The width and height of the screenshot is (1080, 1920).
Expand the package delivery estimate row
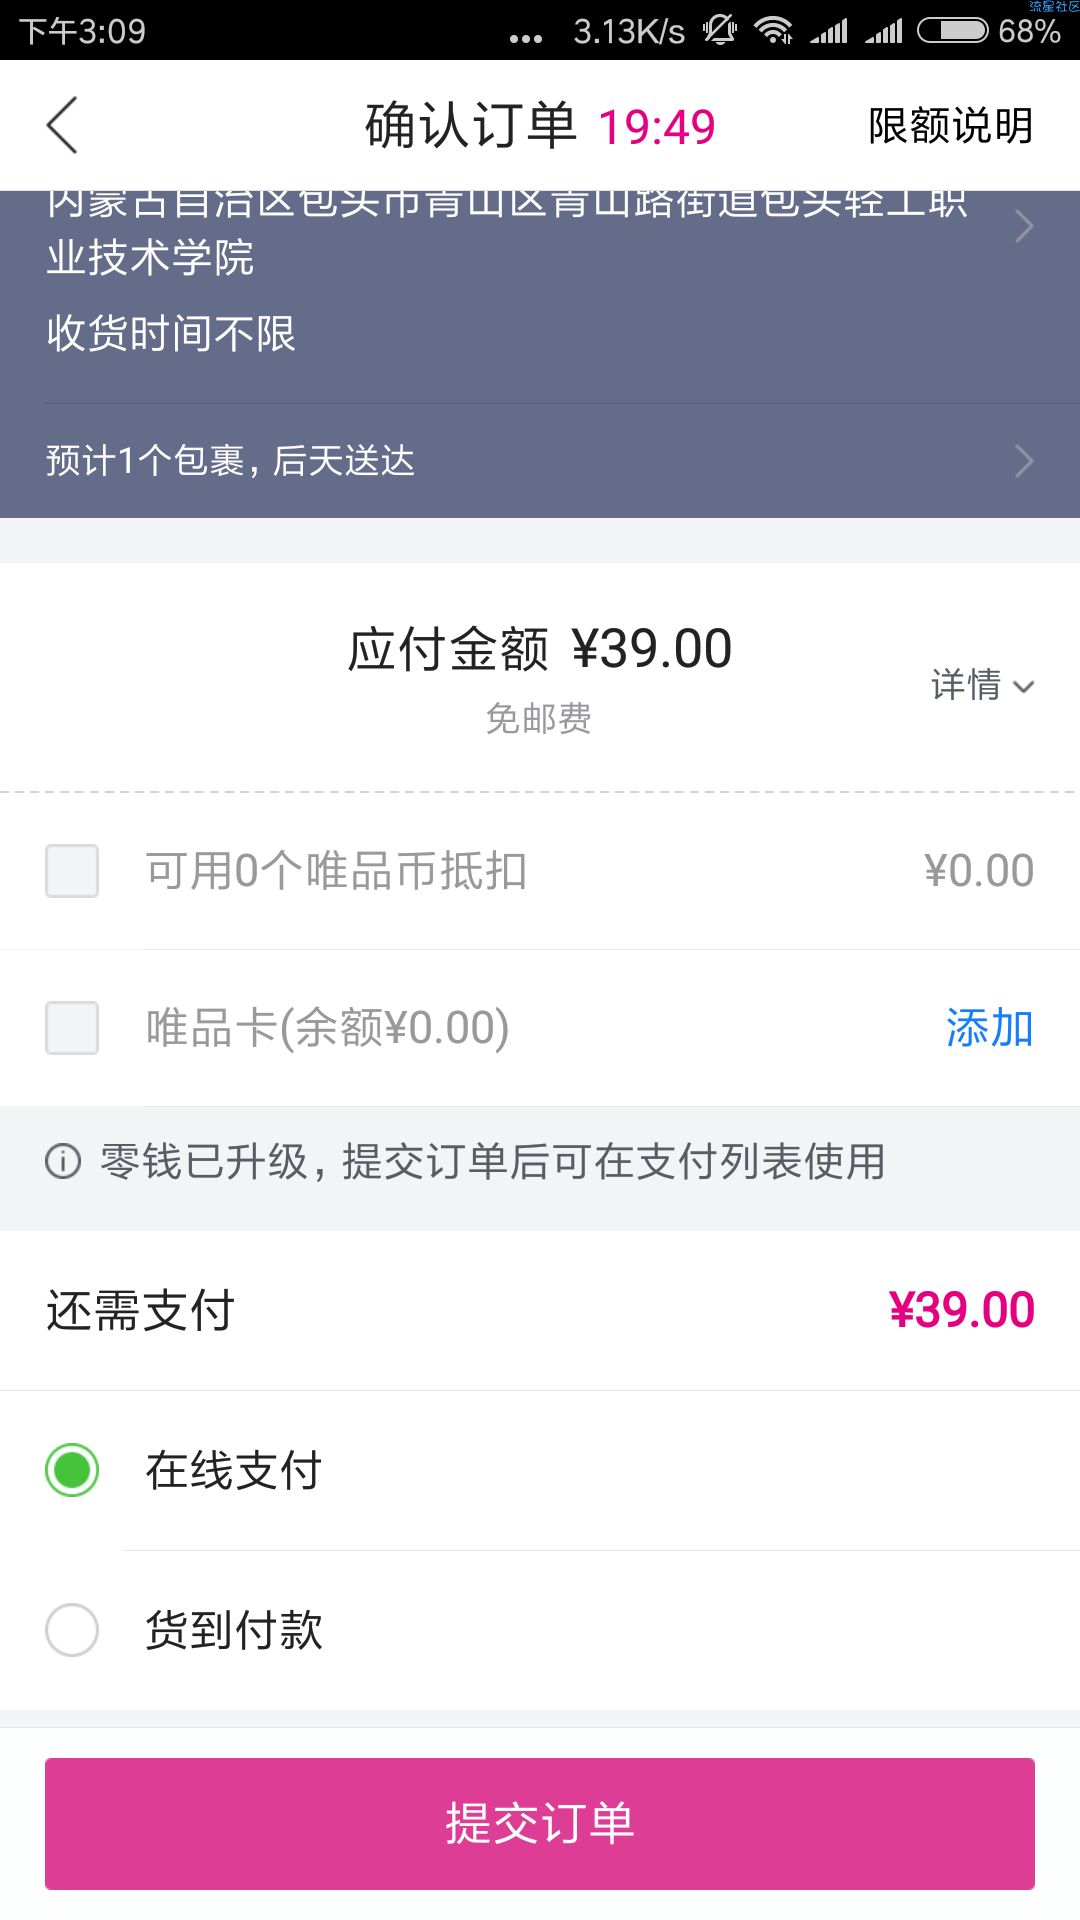(540, 461)
